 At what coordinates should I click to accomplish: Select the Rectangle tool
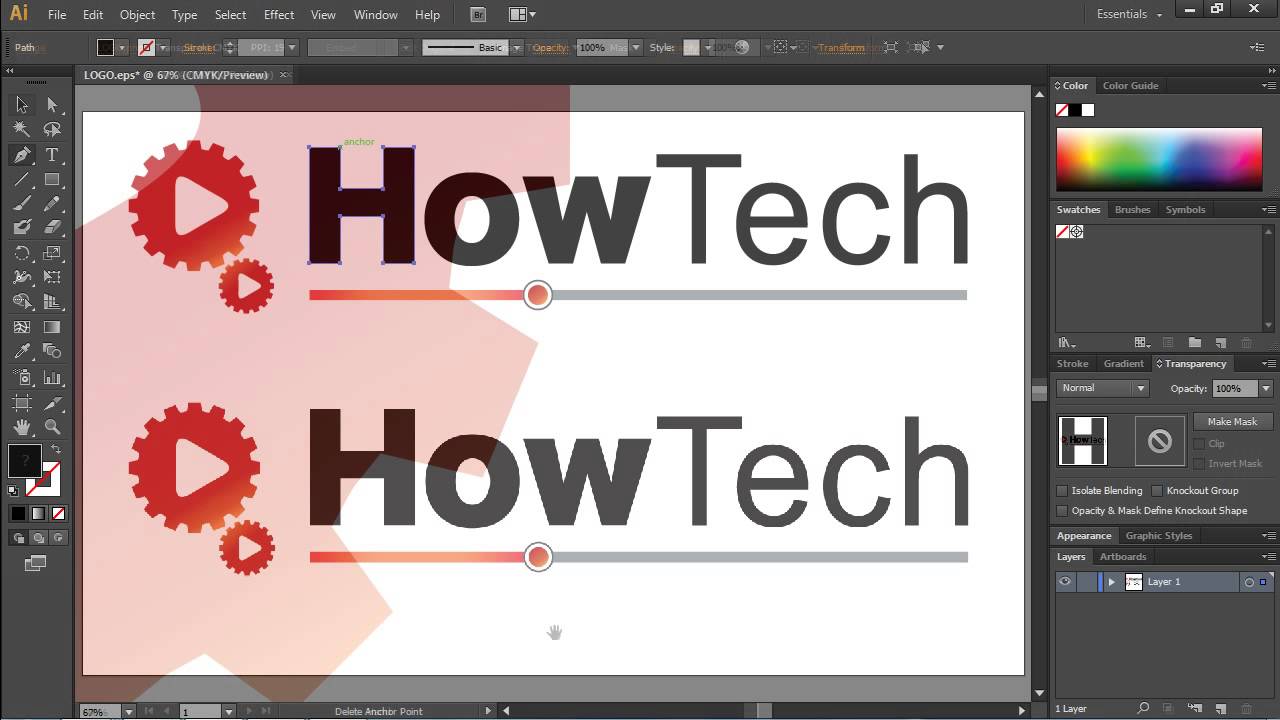(52, 180)
